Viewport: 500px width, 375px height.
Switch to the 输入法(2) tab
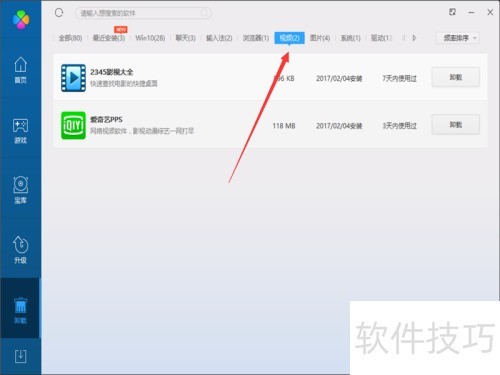[219, 38]
